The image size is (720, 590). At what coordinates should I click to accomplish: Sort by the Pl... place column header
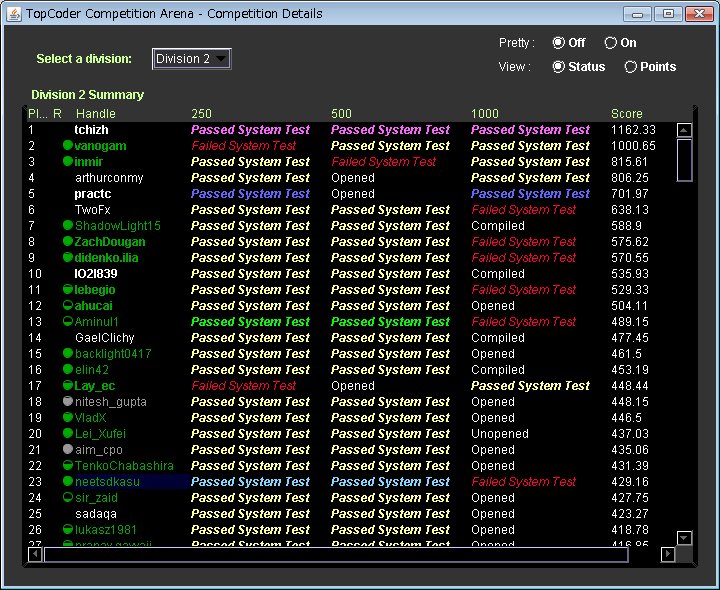coord(38,113)
